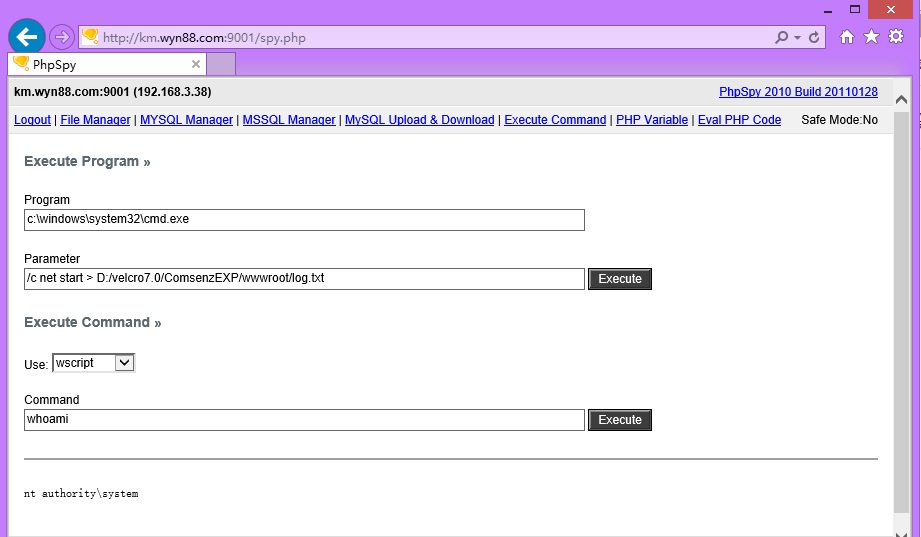921x537 pixels.
Task: Click the output text nt authority\system
Action: pyautogui.click(x=81, y=494)
